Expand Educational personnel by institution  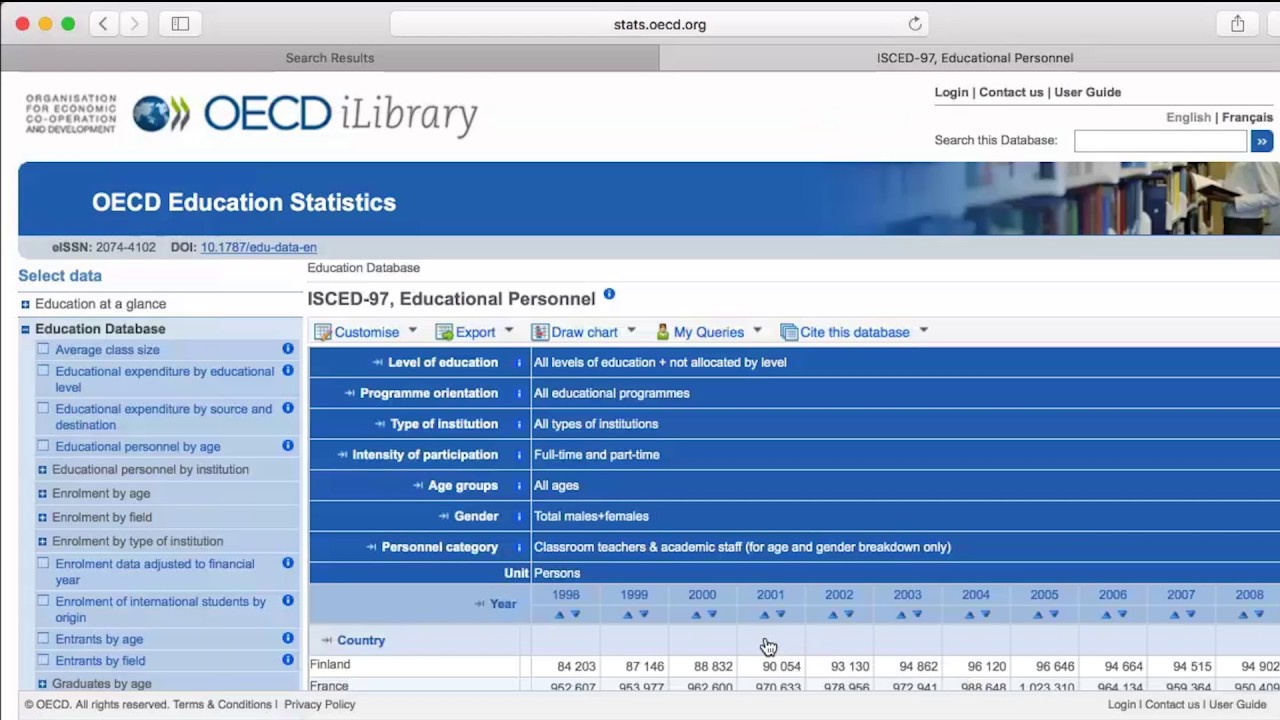[42, 469]
